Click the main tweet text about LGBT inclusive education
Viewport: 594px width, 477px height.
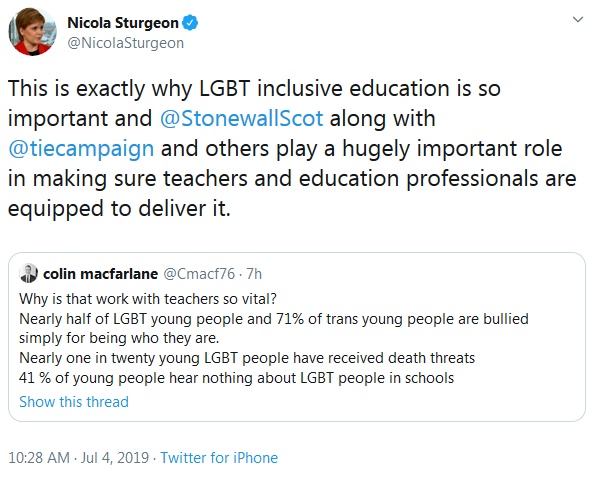pyautogui.click(x=292, y=148)
